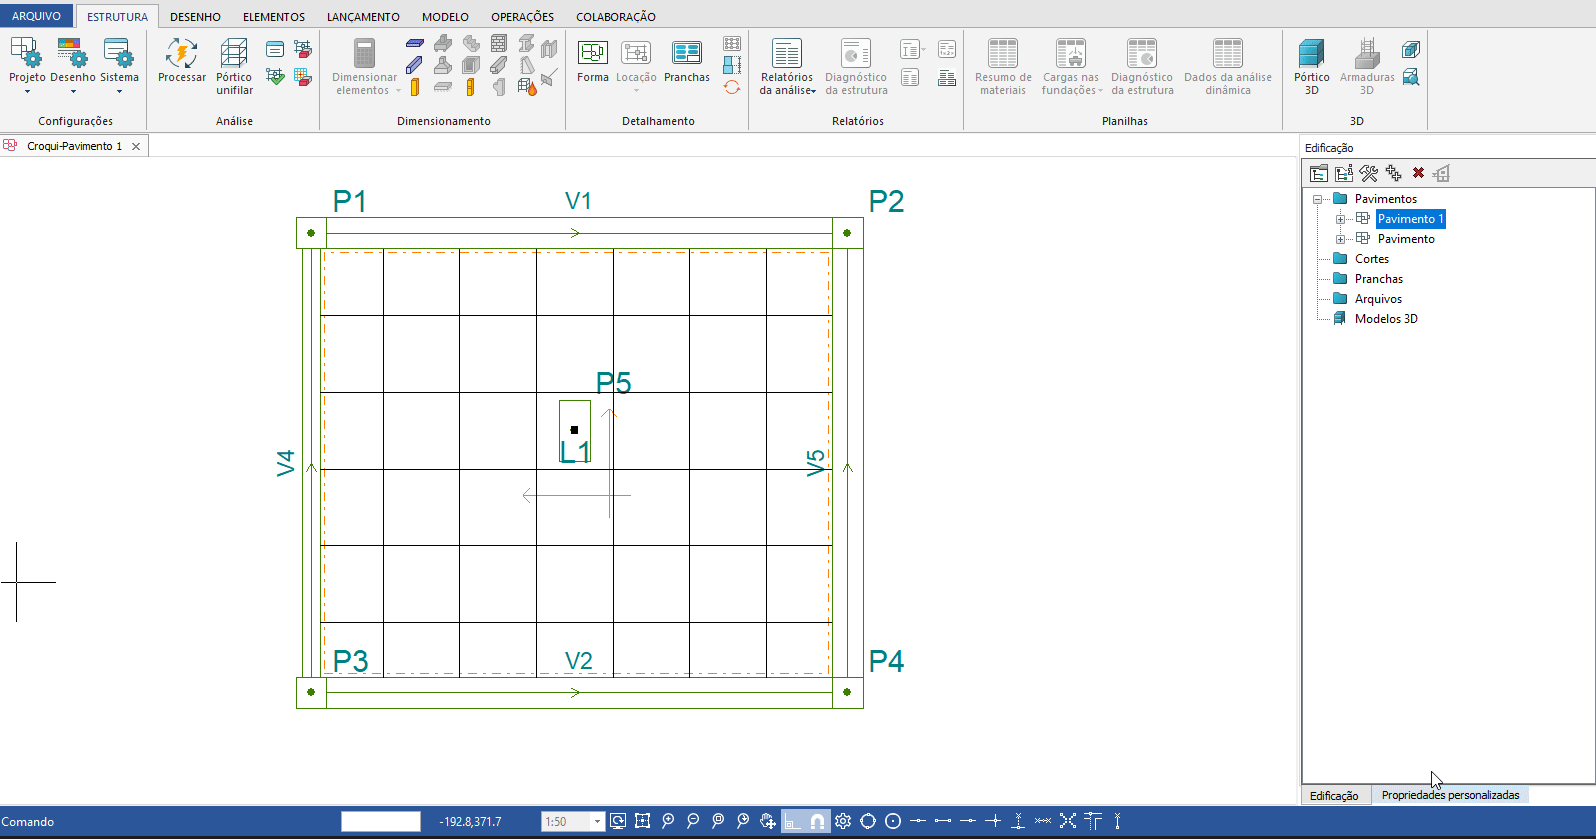Switch to Propriedades personalizadas tab

[1450, 795]
